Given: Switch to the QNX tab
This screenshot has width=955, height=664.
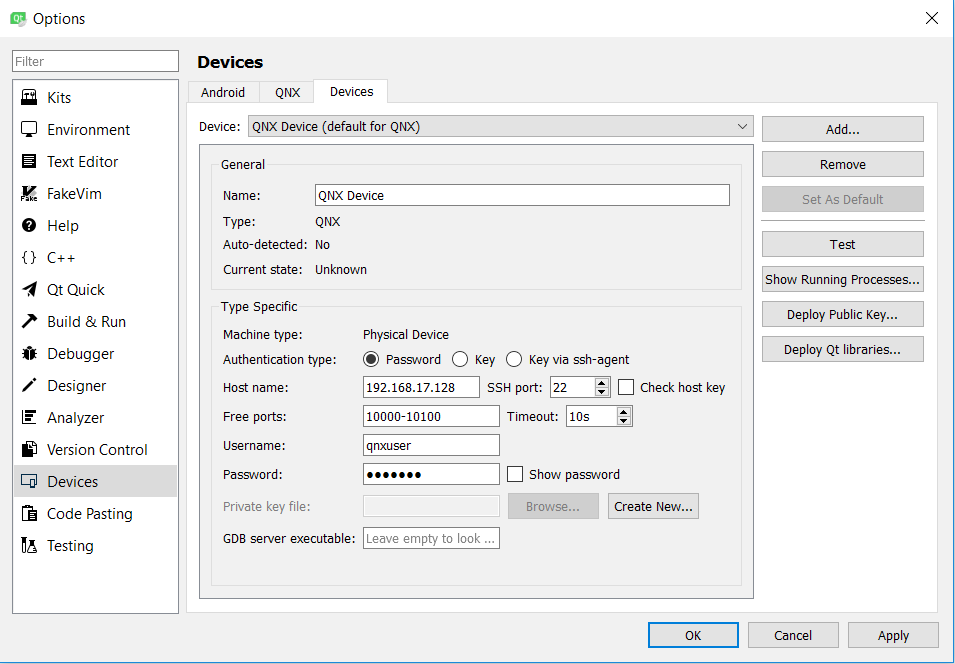Looking at the screenshot, I should tap(287, 92).
